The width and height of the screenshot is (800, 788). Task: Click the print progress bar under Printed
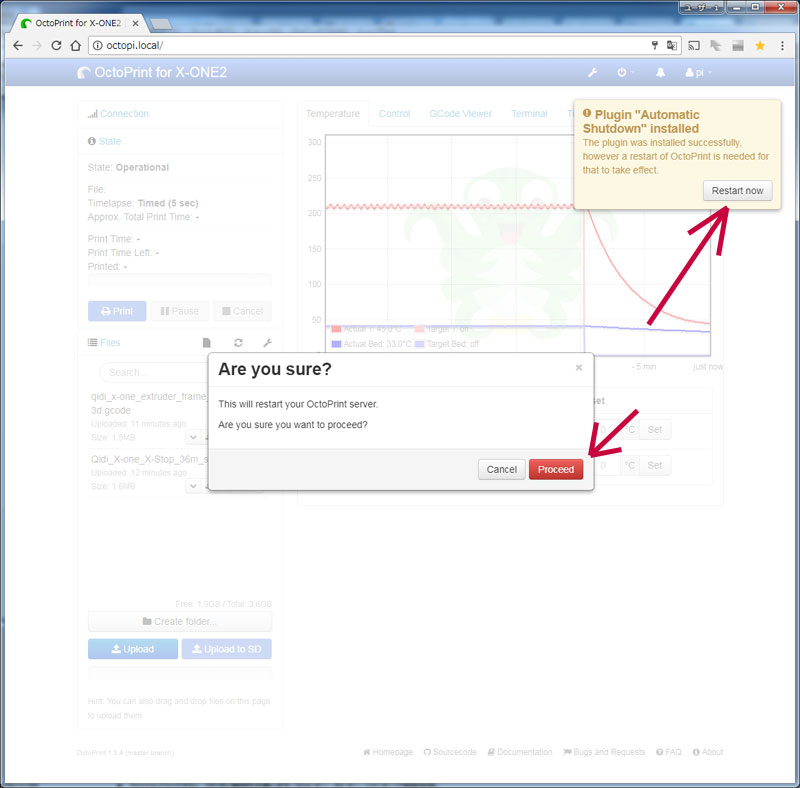point(180,281)
